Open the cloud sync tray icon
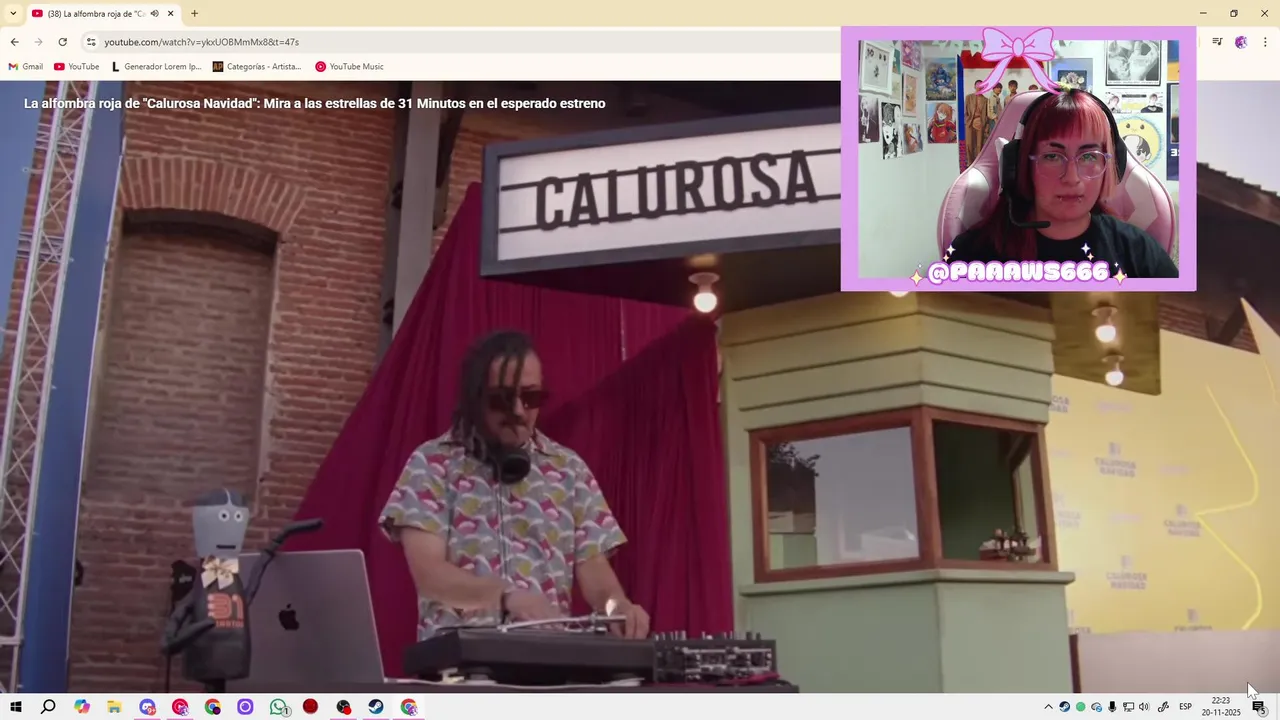 [x=1096, y=707]
